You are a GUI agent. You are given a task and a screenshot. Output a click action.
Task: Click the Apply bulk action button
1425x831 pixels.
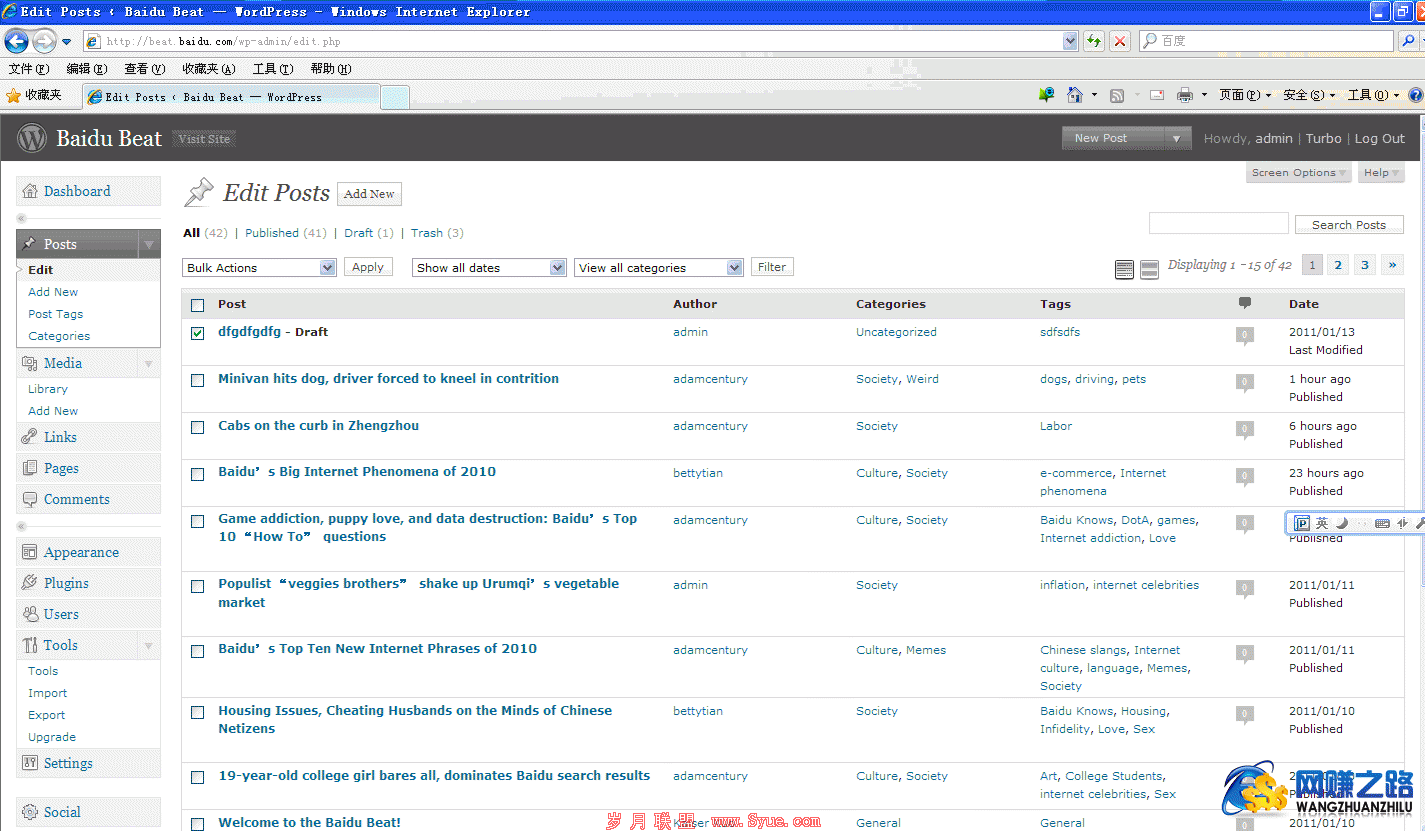click(x=368, y=267)
